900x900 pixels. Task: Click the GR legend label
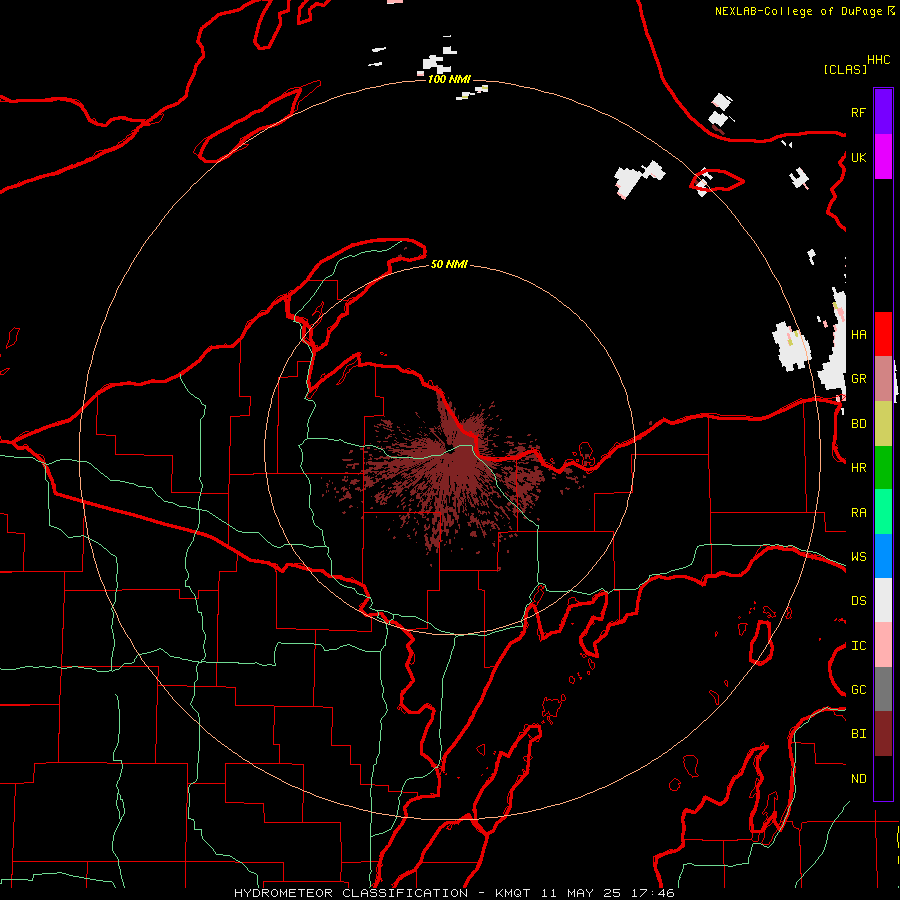coord(858,379)
